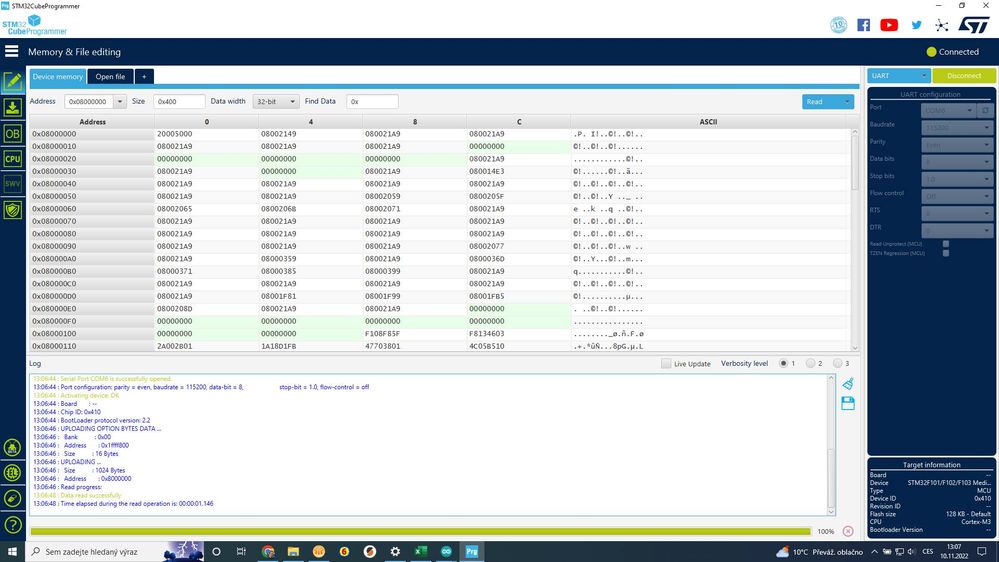This screenshot has height=562, width=999.
Task: Open the hamburger main menu
Action: click(11, 51)
